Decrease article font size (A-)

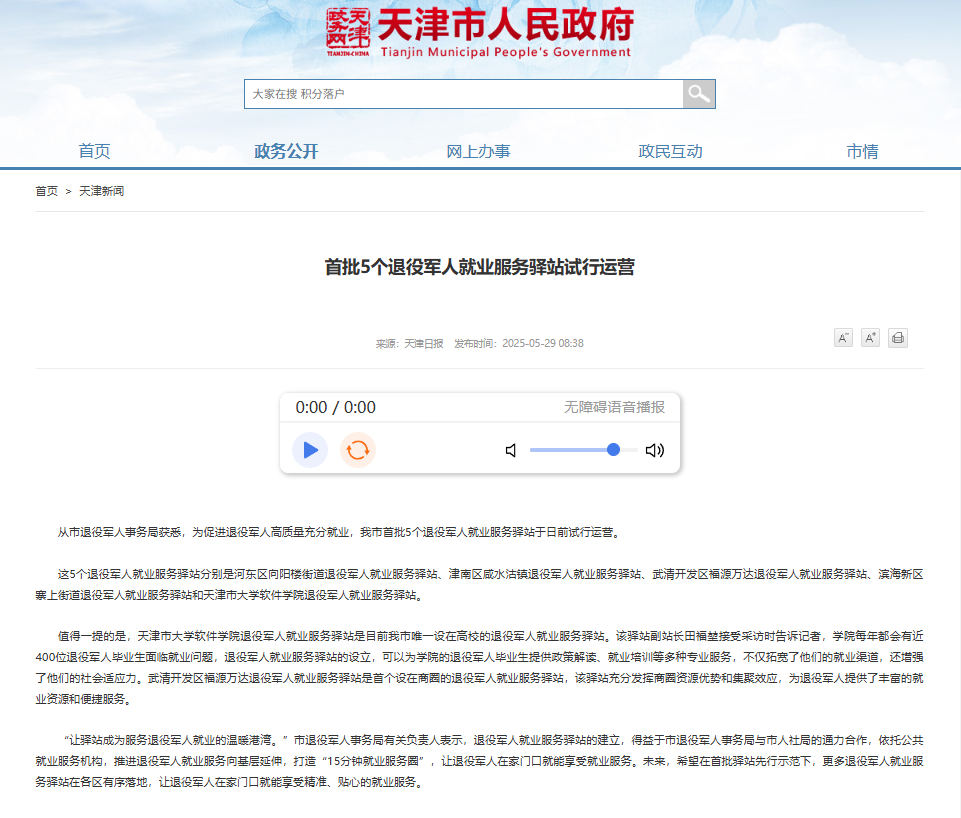pyautogui.click(x=843, y=338)
